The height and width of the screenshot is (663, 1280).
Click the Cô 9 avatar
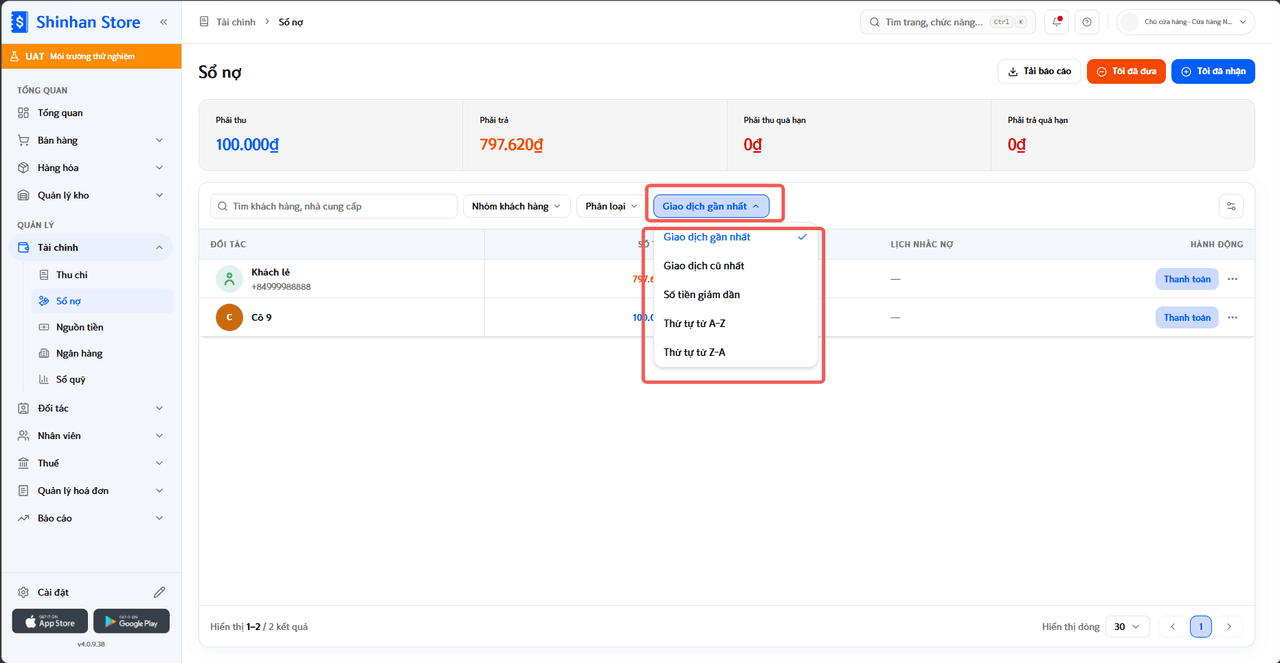229,317
